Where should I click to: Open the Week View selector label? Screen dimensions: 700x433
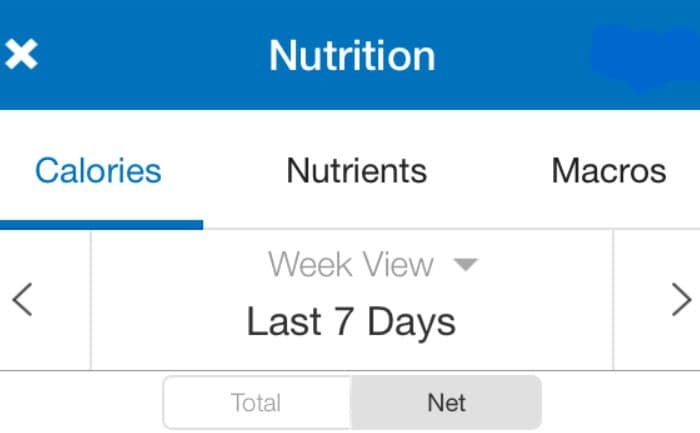pyautogui.click(x=350, y=264)
